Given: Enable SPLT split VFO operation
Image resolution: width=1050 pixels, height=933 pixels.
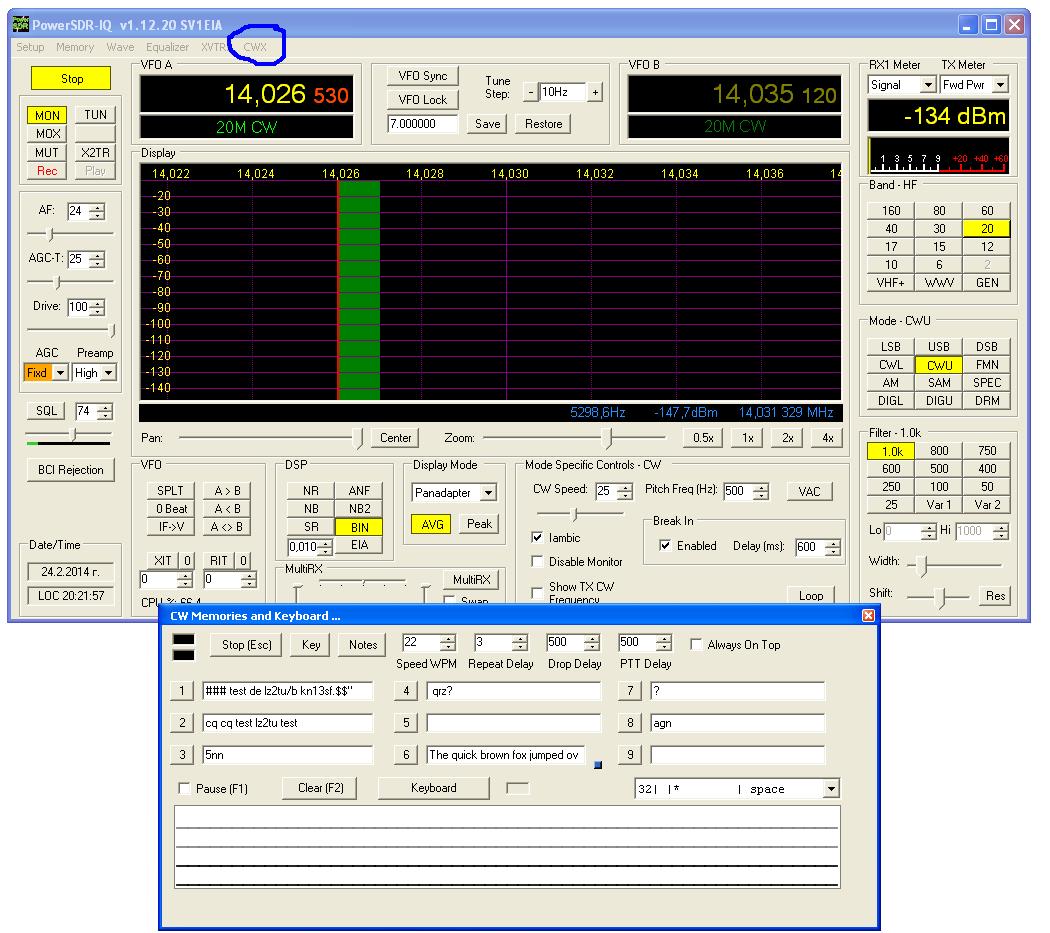Looking at the screenshot, I should click(x=170, y=491).
